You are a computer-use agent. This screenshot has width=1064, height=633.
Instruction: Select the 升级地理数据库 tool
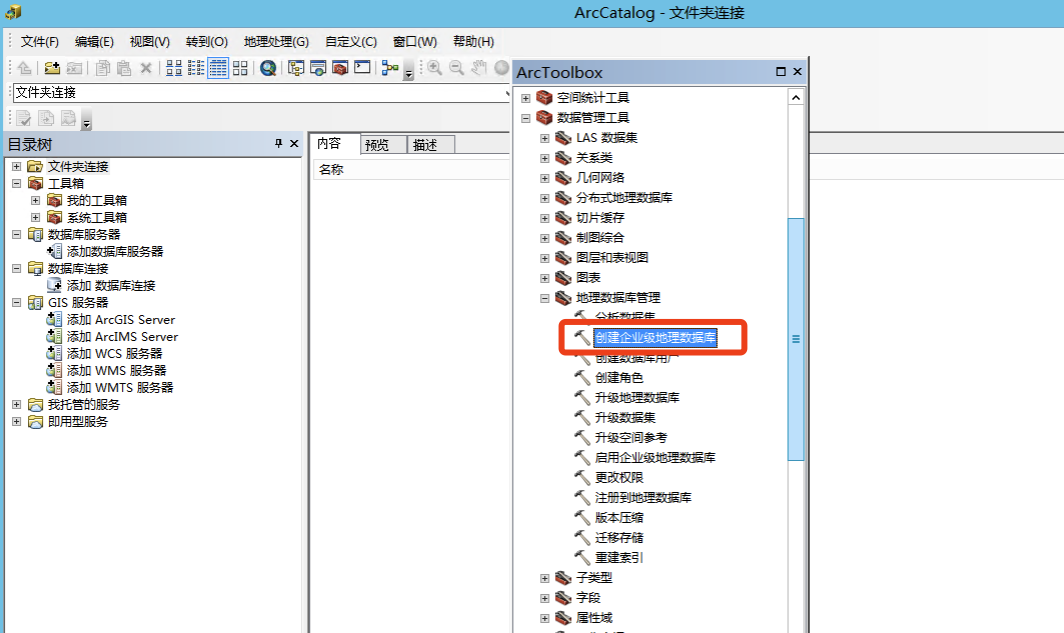(637, 398)
